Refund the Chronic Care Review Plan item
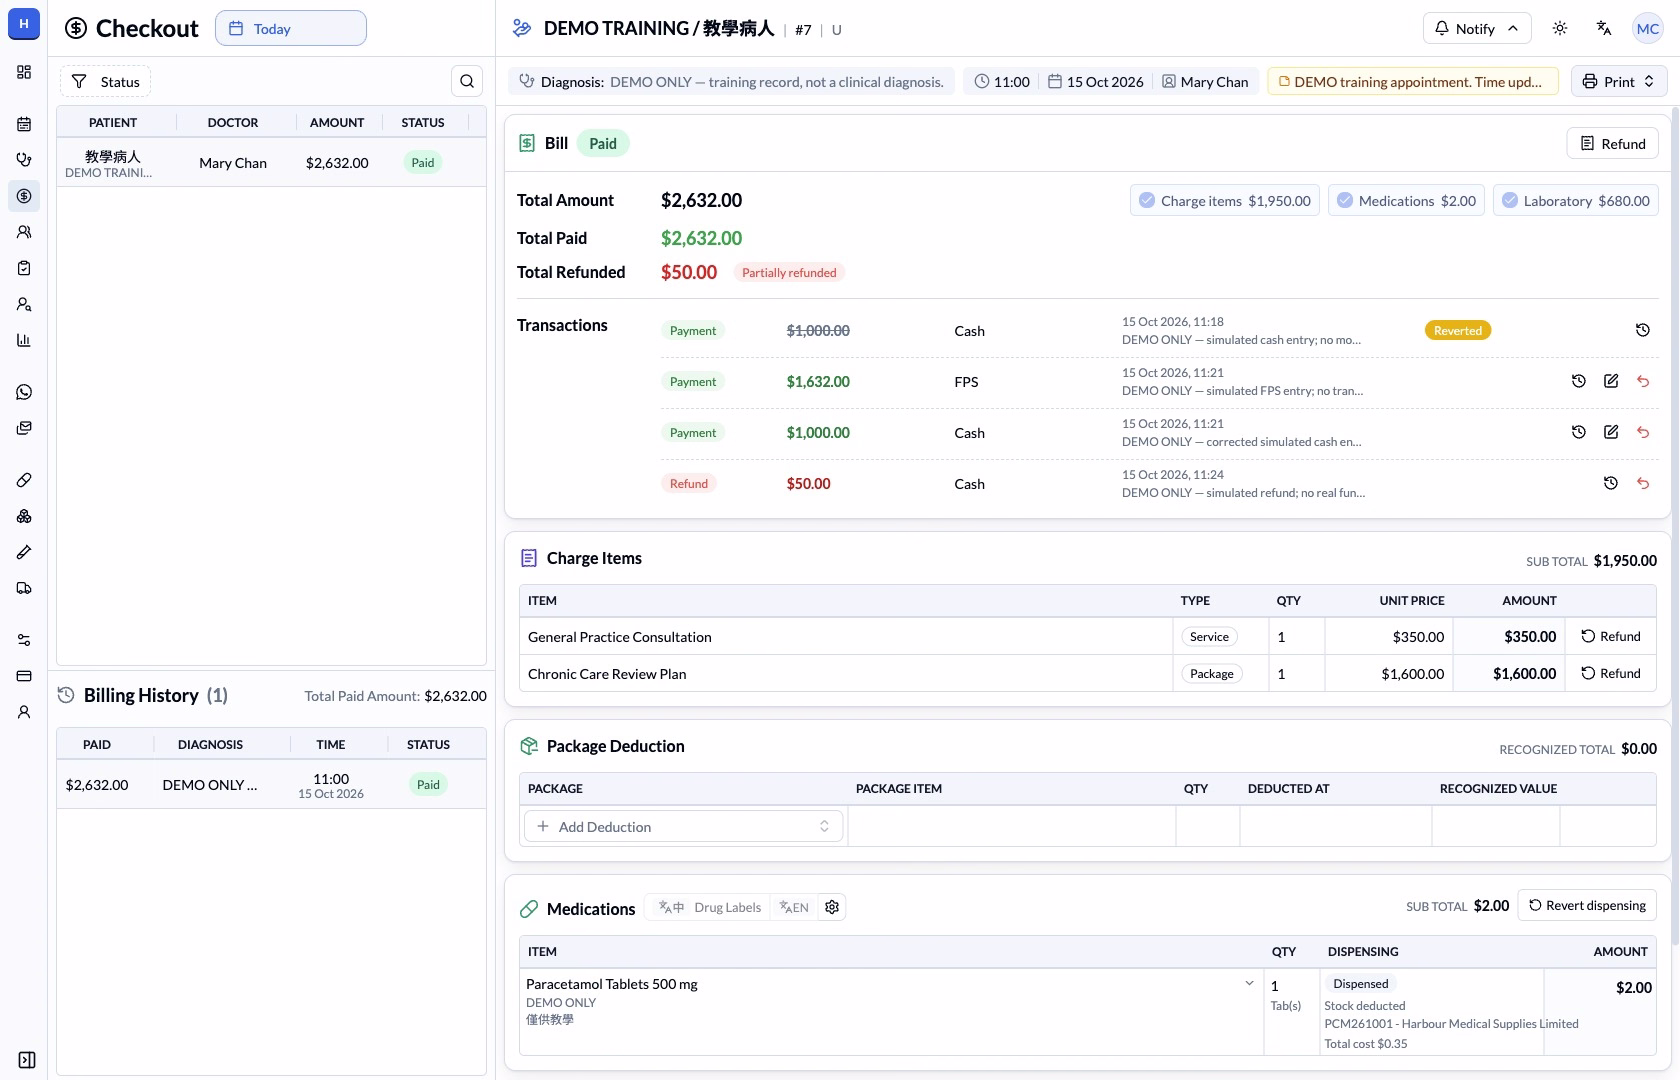 [x=1611, y=673]
